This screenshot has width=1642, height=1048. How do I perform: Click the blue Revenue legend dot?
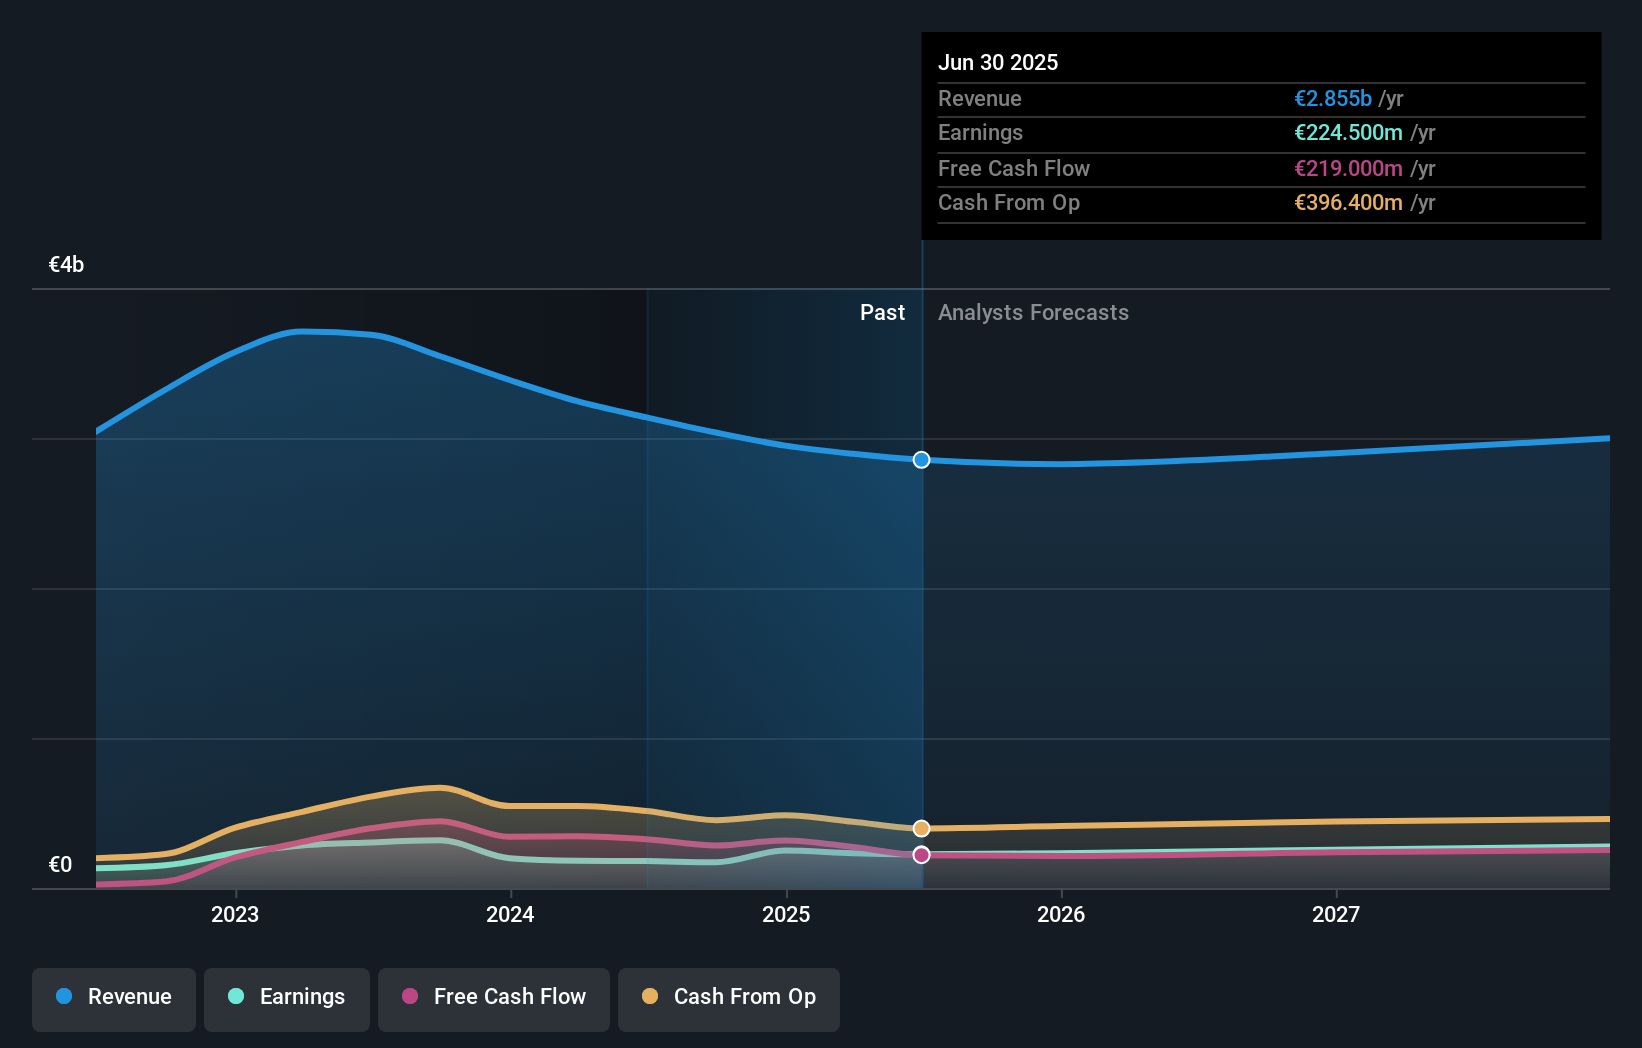(x=63, y=997)
